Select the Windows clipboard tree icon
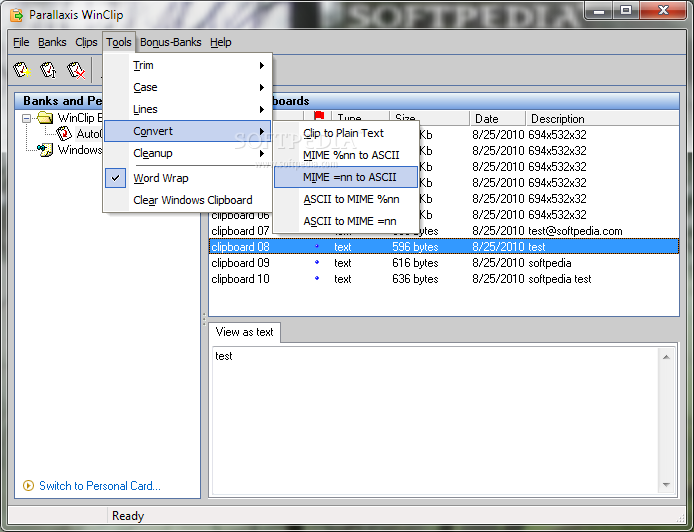Viewport: 694px width, 532px height. coord(45,150)
